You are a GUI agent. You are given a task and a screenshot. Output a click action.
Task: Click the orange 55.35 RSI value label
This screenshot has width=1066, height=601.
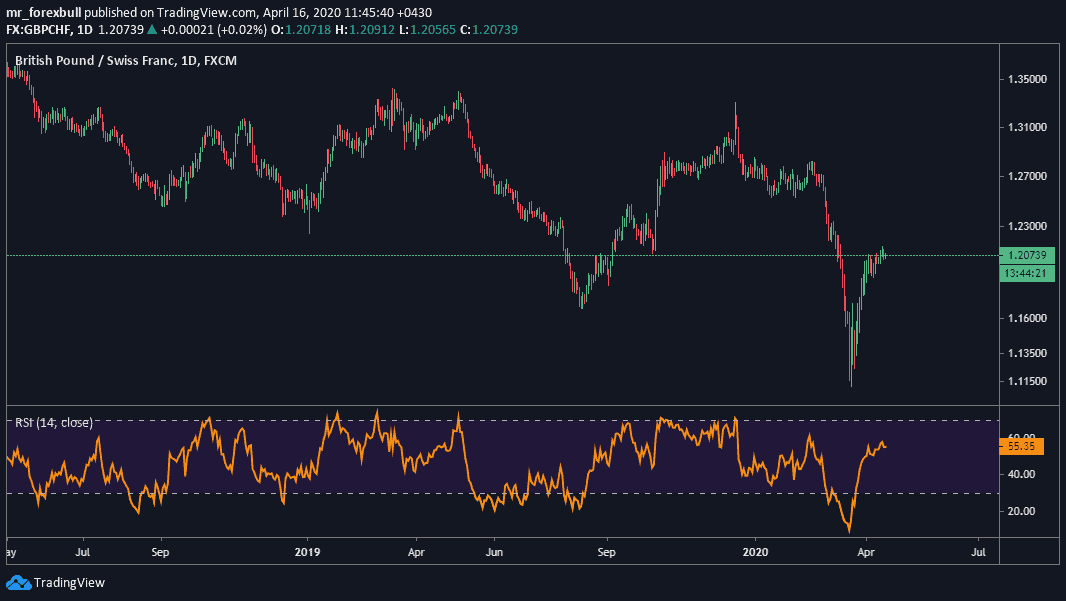[1025, 446]
